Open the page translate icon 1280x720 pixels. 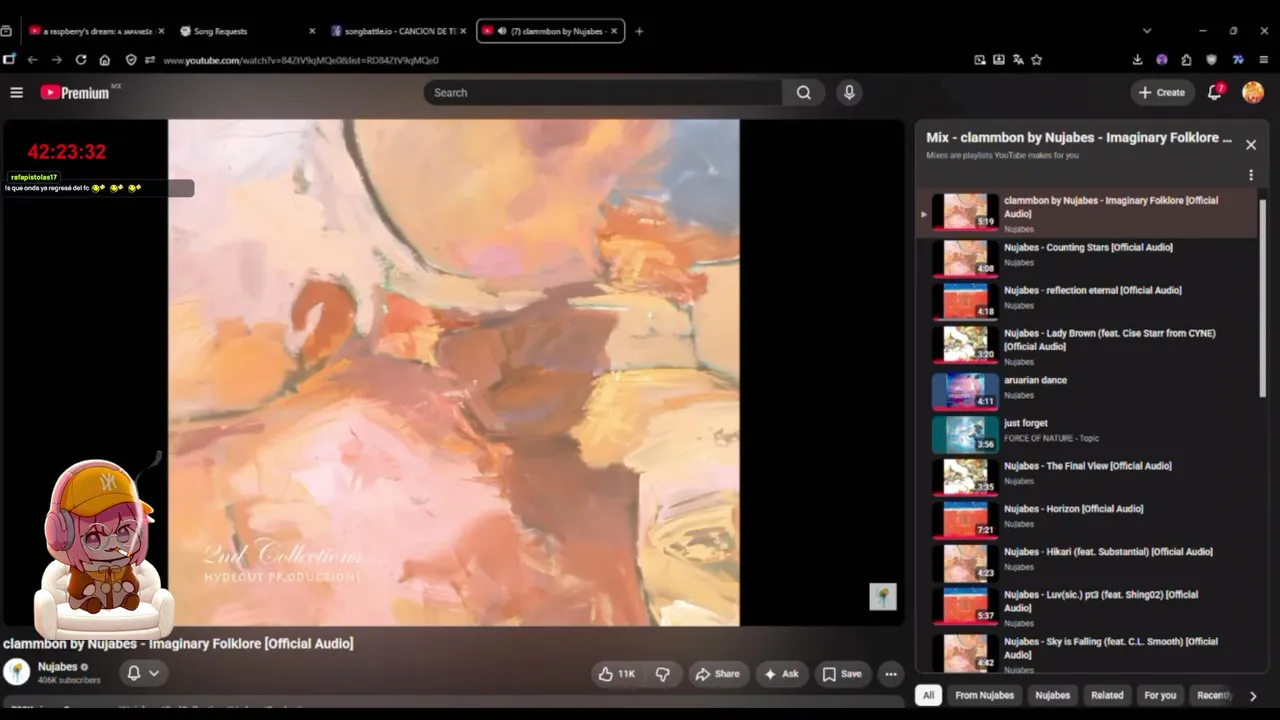[1018, 60]
